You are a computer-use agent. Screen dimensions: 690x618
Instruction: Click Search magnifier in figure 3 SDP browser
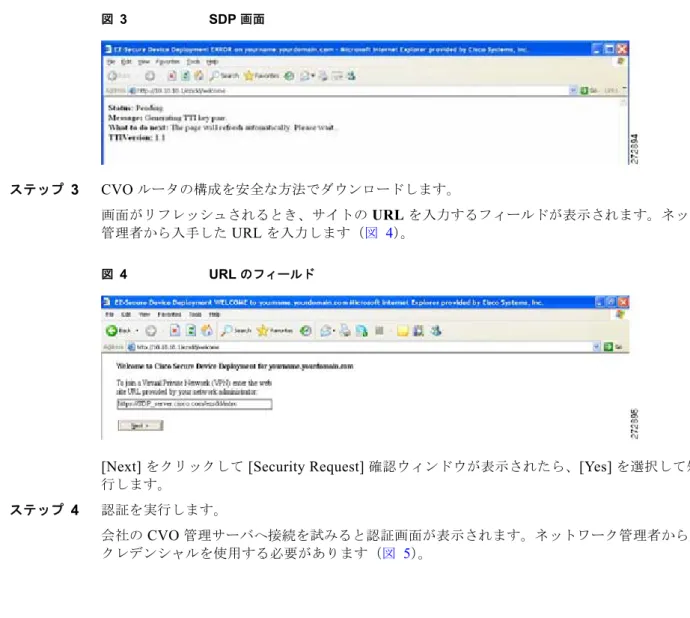(215, 76)
